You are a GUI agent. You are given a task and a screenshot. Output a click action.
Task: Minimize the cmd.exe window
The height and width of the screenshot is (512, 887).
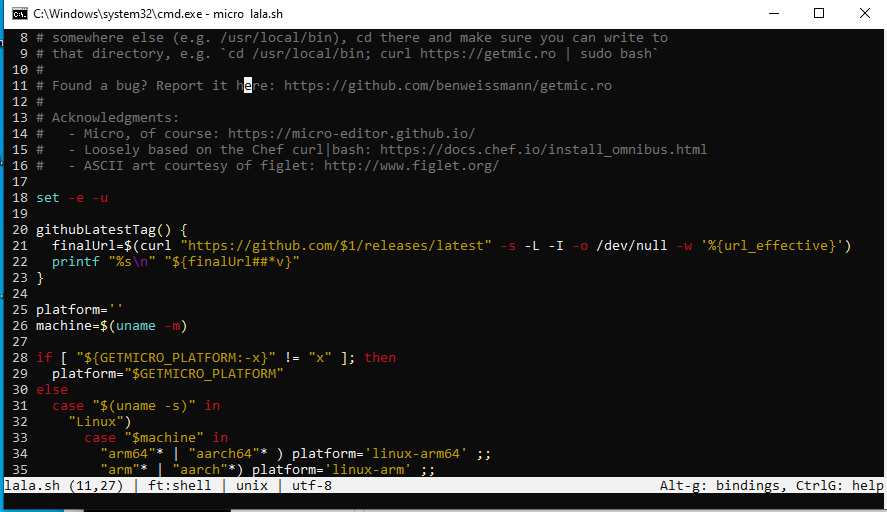(774, 14)
